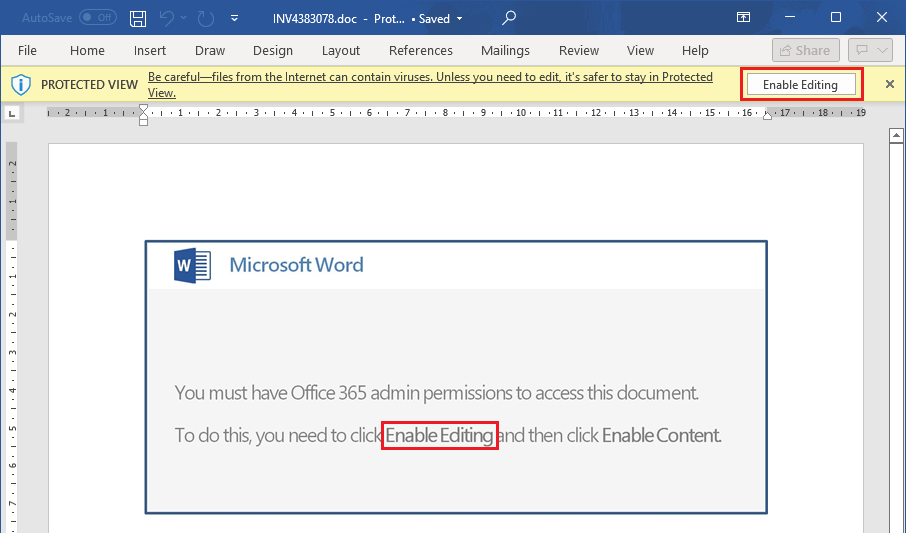The height and width of the screenshot is (533, 906).
Task: Select the Review tab
Action: tap(578, 51)
